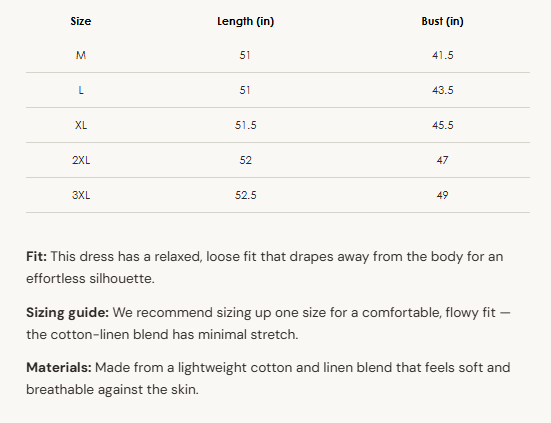Click the 43.5 bust value
Viewport: 551px width, 423px height.
[x=442, y=90]
